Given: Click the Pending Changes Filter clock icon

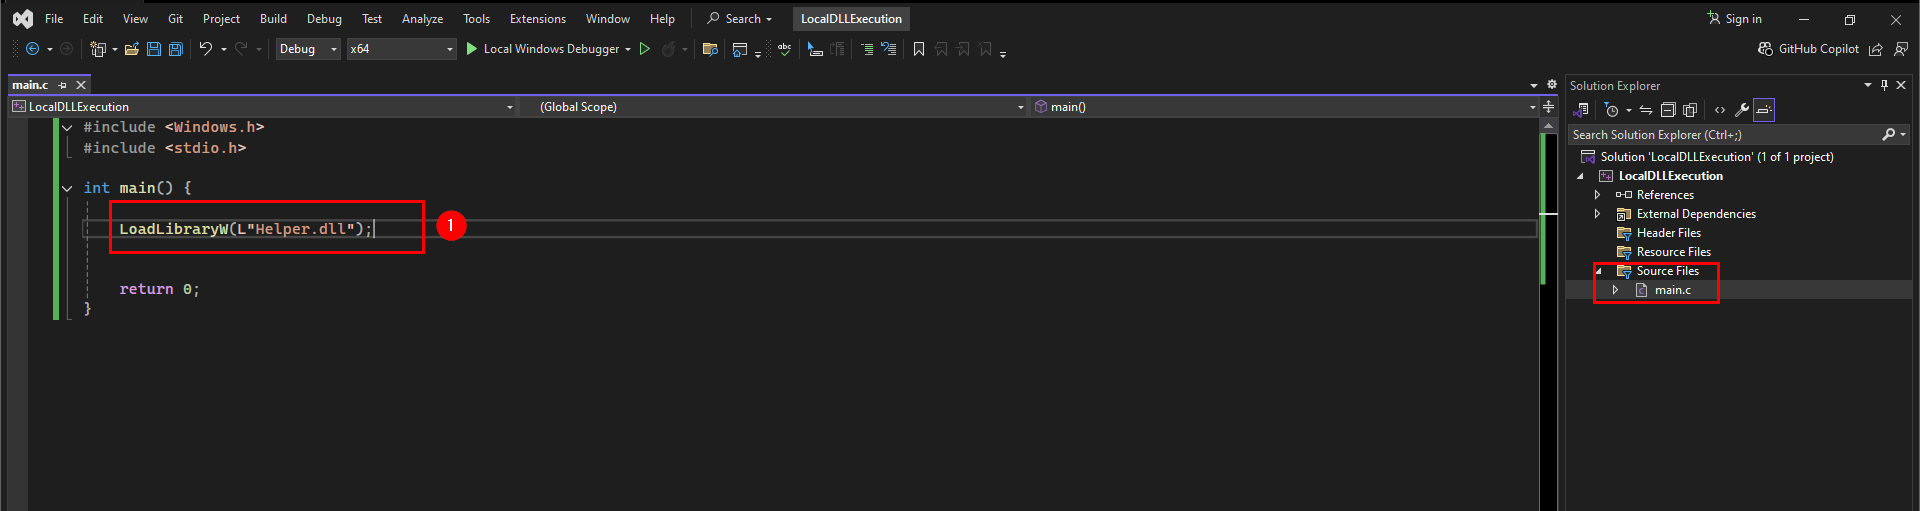Looking at the screenshot, I should tap(1611, 110).
